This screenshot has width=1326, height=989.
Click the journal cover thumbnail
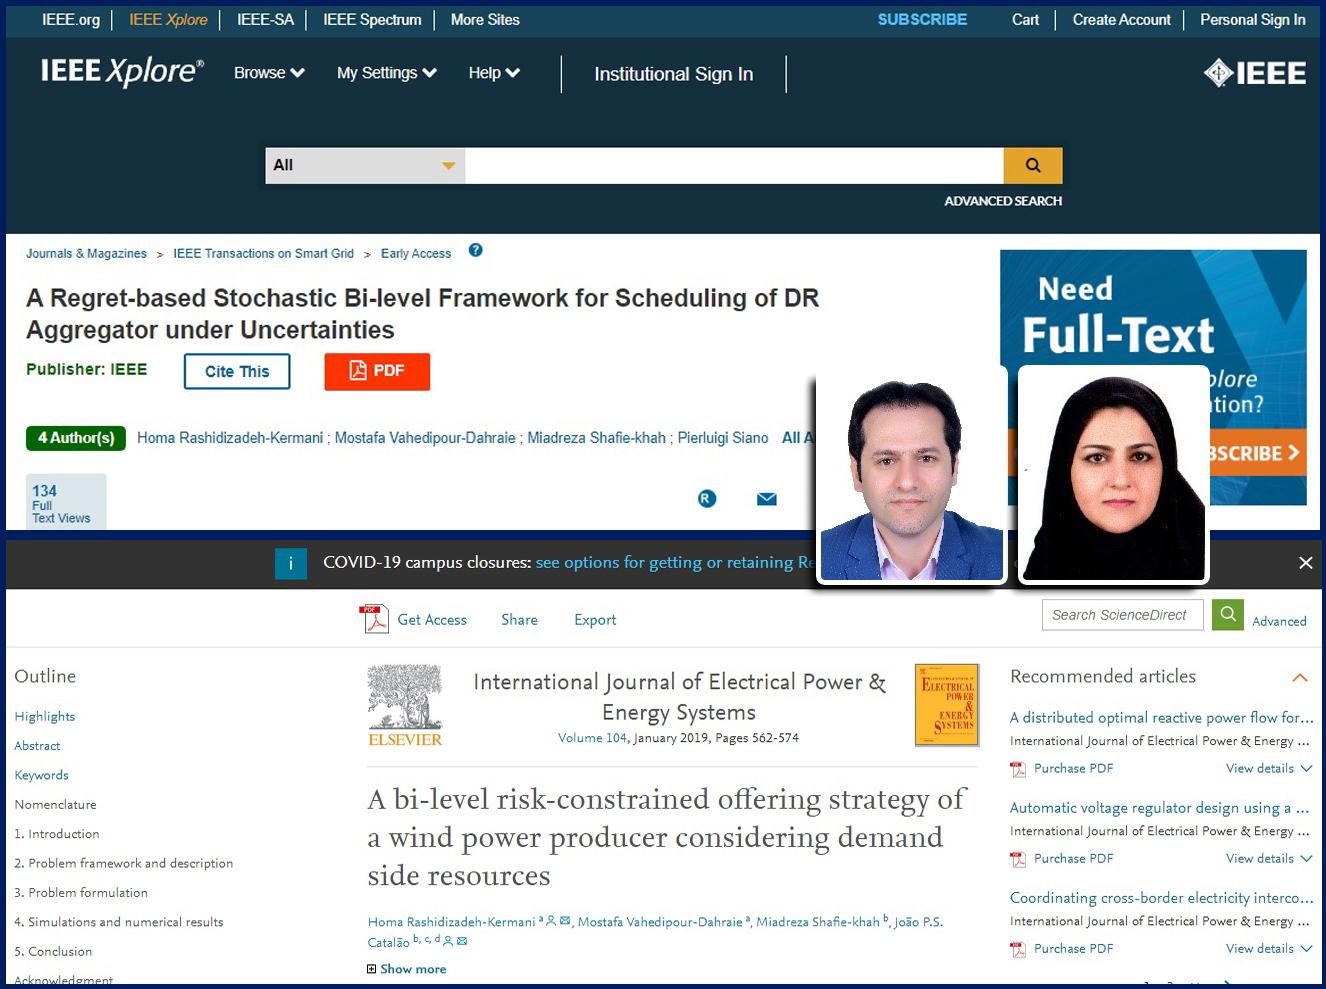[946, 705]
